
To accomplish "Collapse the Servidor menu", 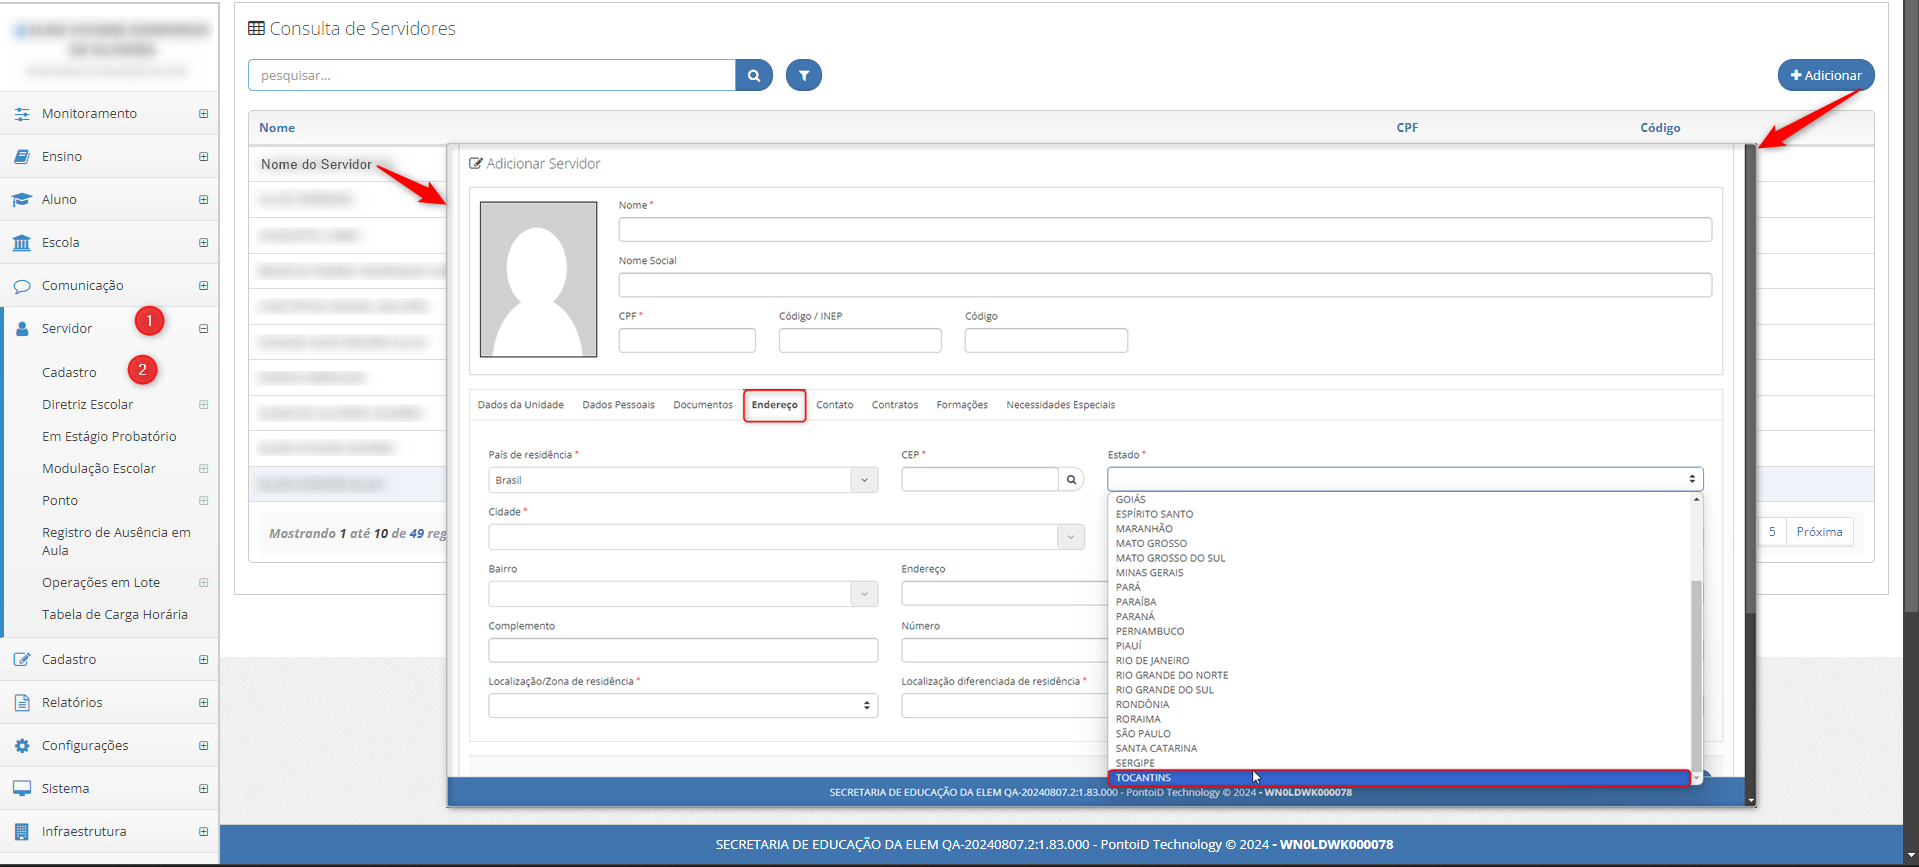I will coord(203,329).
